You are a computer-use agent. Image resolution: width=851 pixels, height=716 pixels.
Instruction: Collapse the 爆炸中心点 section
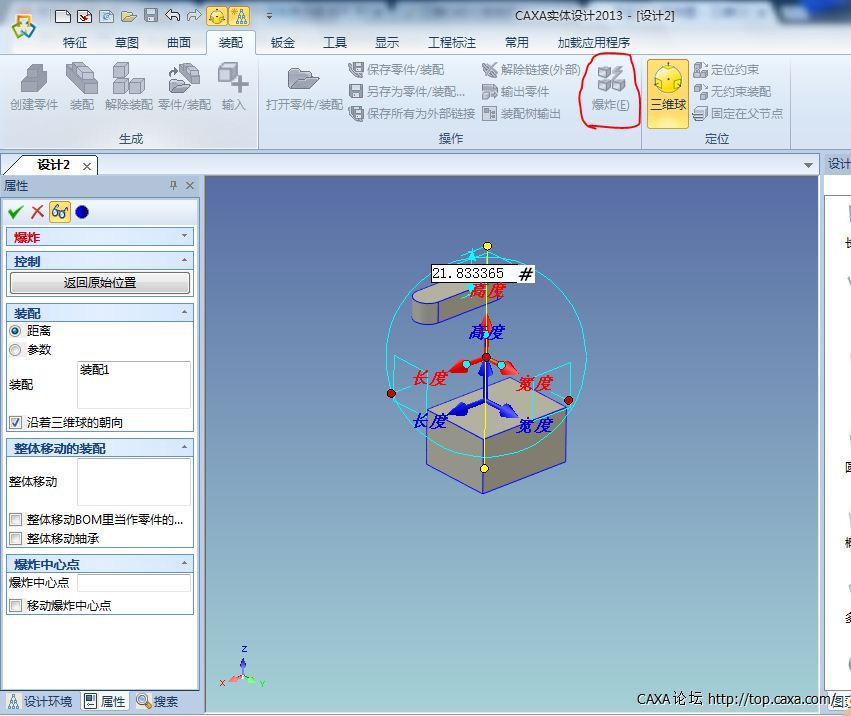pos(184,564)
